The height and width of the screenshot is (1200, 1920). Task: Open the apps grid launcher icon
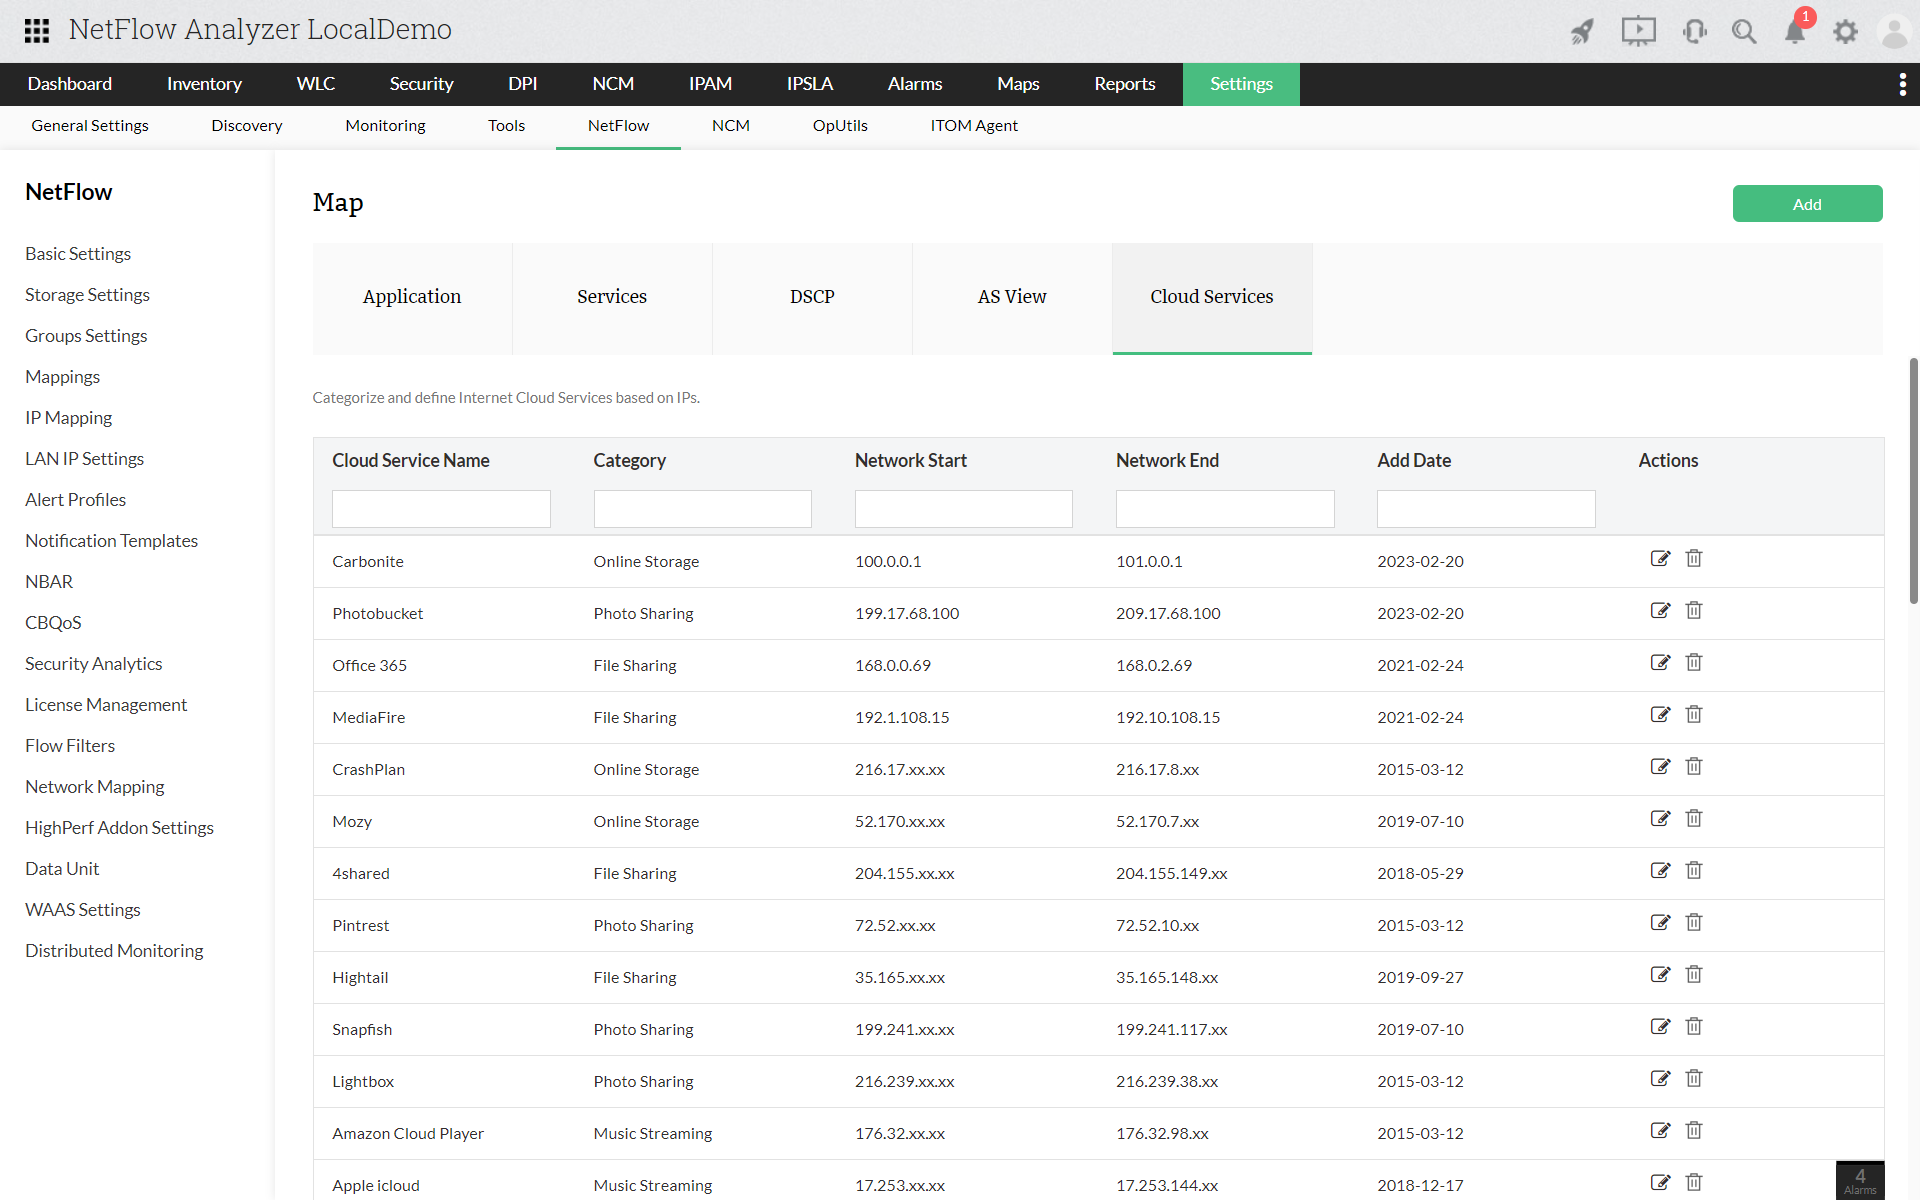coord(37,30)
